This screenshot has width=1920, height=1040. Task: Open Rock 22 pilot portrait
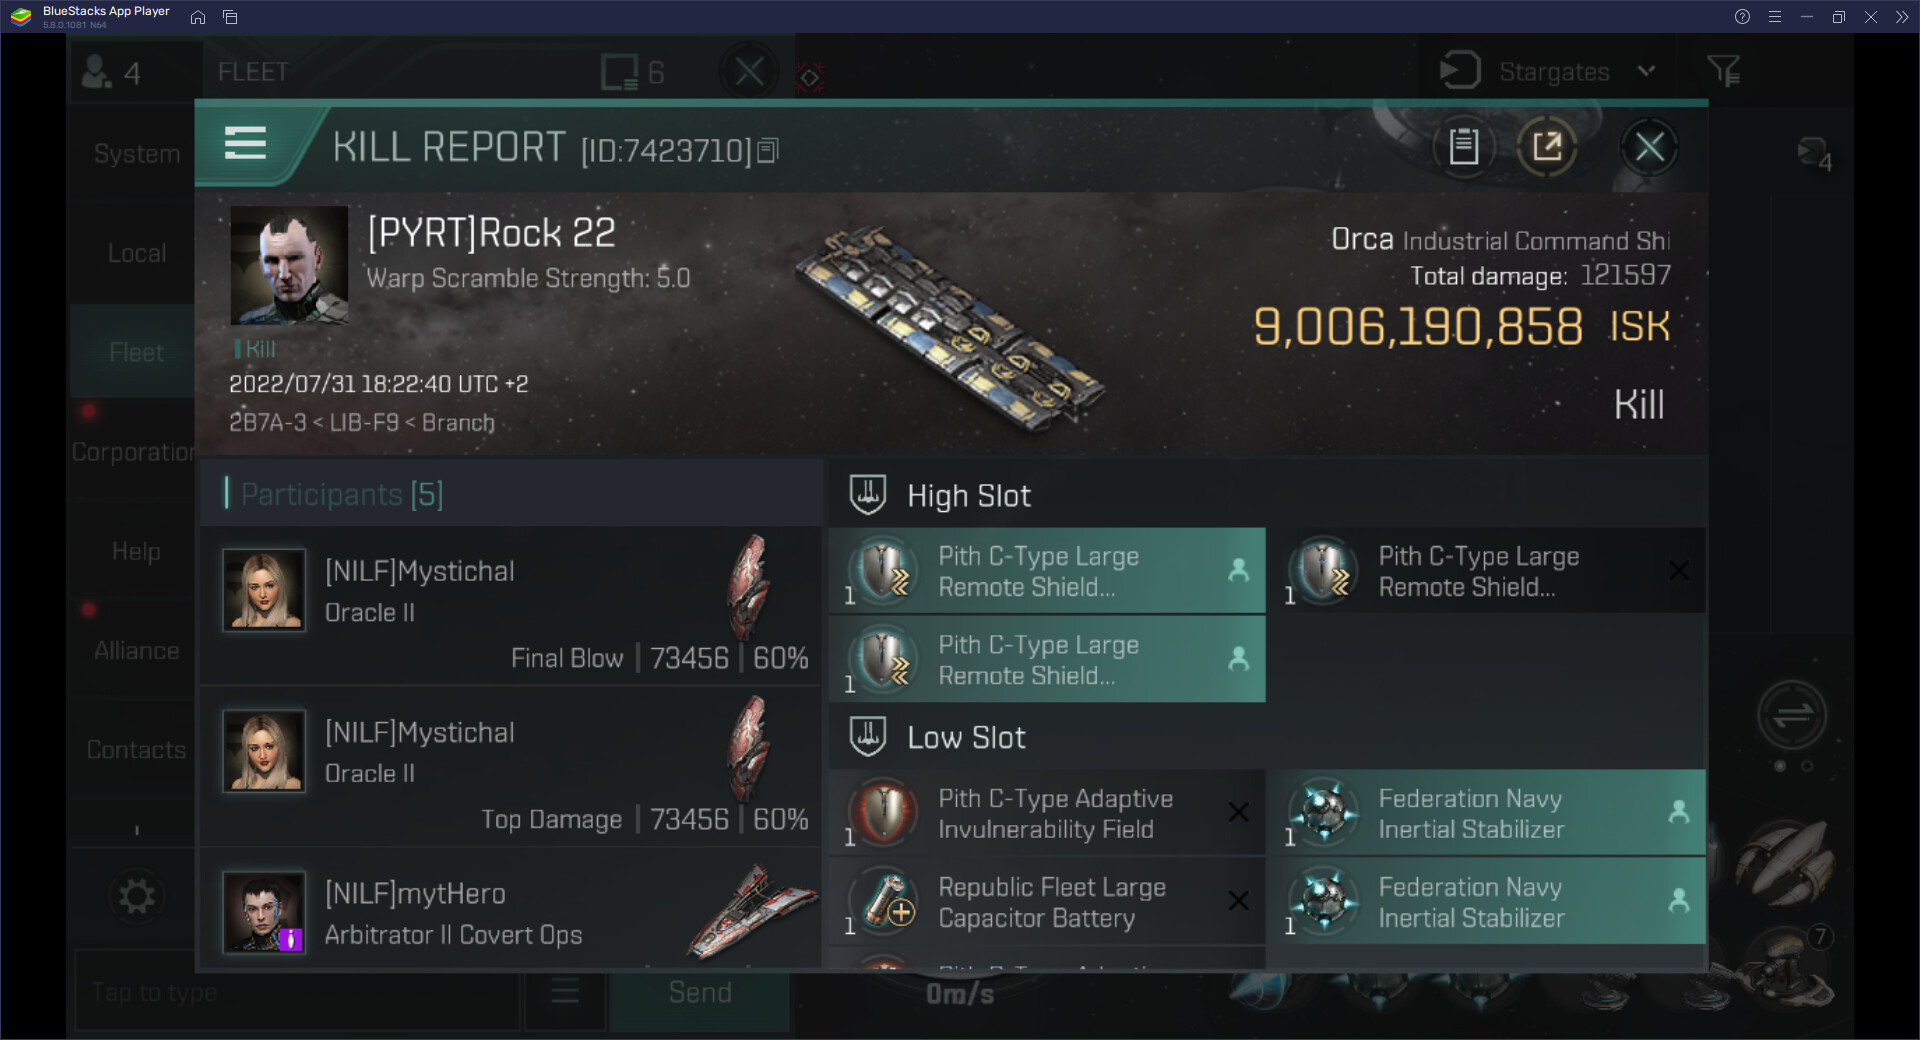point(289,265)
